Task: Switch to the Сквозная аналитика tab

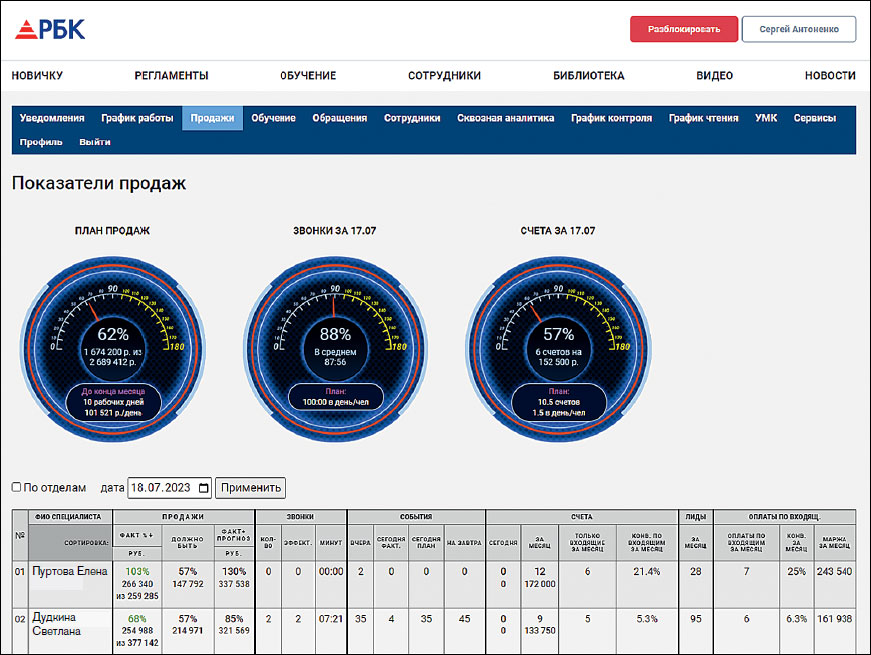Action: [505, 118]
